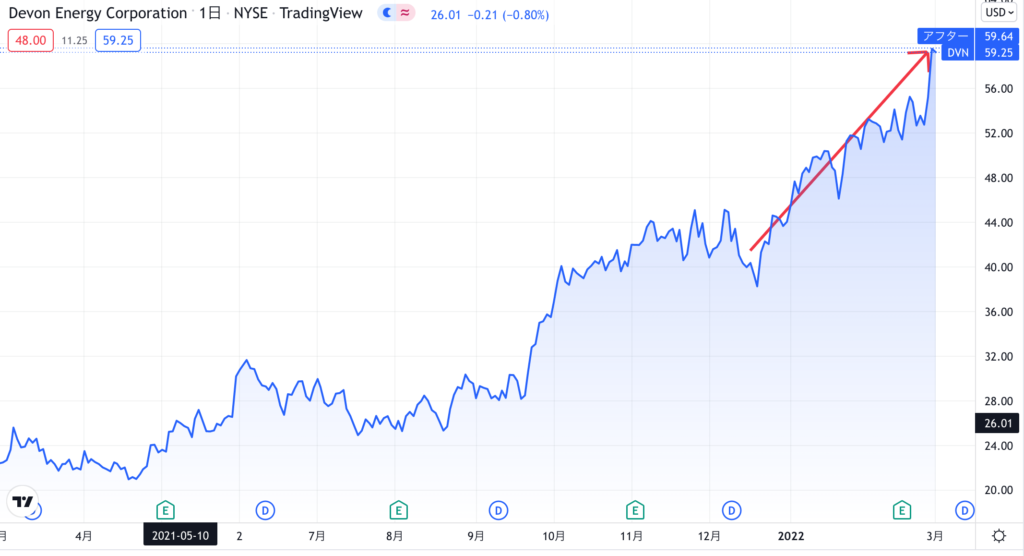Open the earnings E marker above 8月
The image size is (1024, 556).
click(398, 510)
